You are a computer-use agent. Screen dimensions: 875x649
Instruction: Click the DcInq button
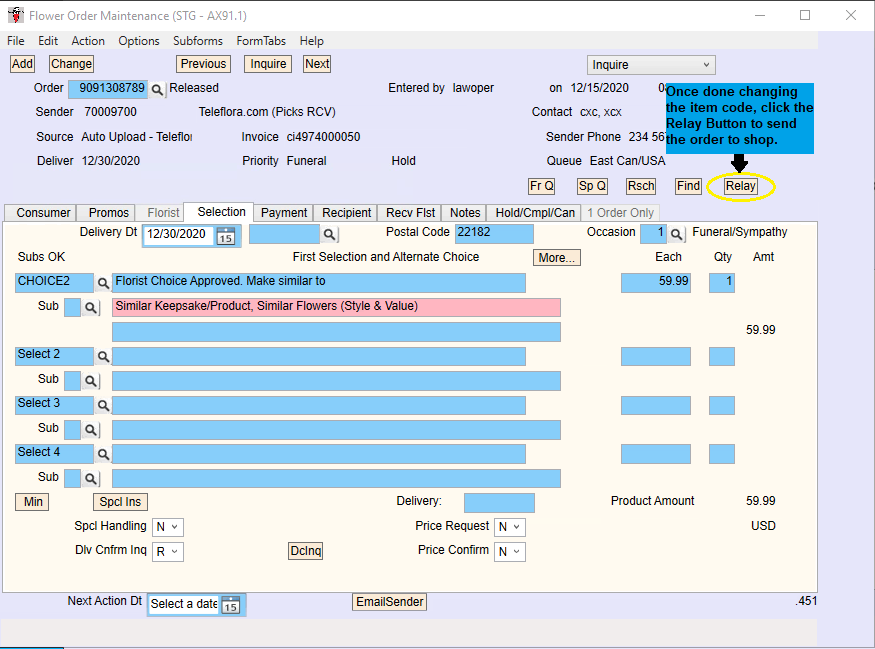306,551
